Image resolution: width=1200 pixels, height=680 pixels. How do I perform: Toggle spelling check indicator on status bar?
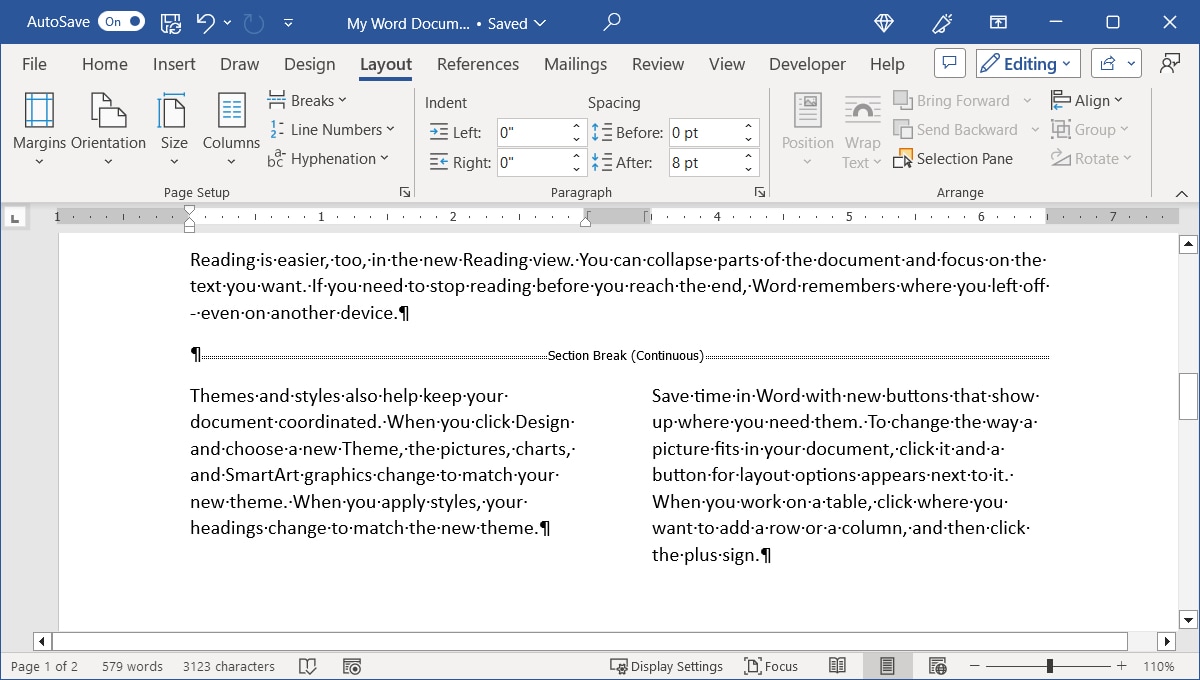309,666
